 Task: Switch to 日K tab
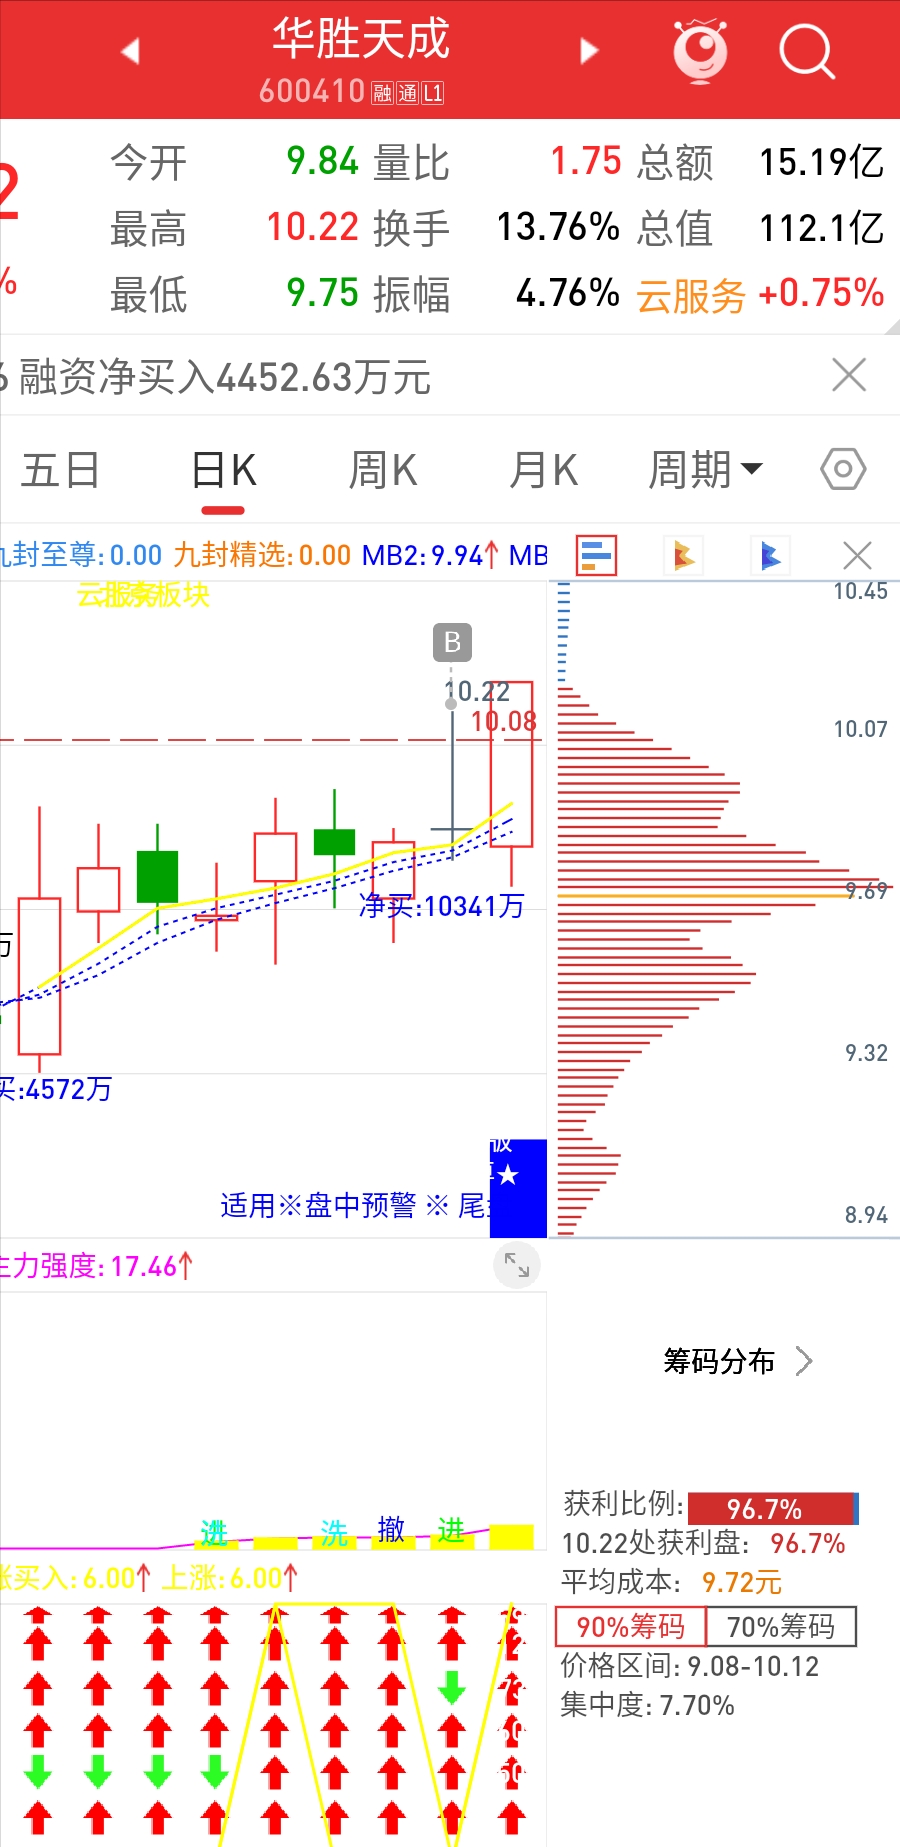224,470
